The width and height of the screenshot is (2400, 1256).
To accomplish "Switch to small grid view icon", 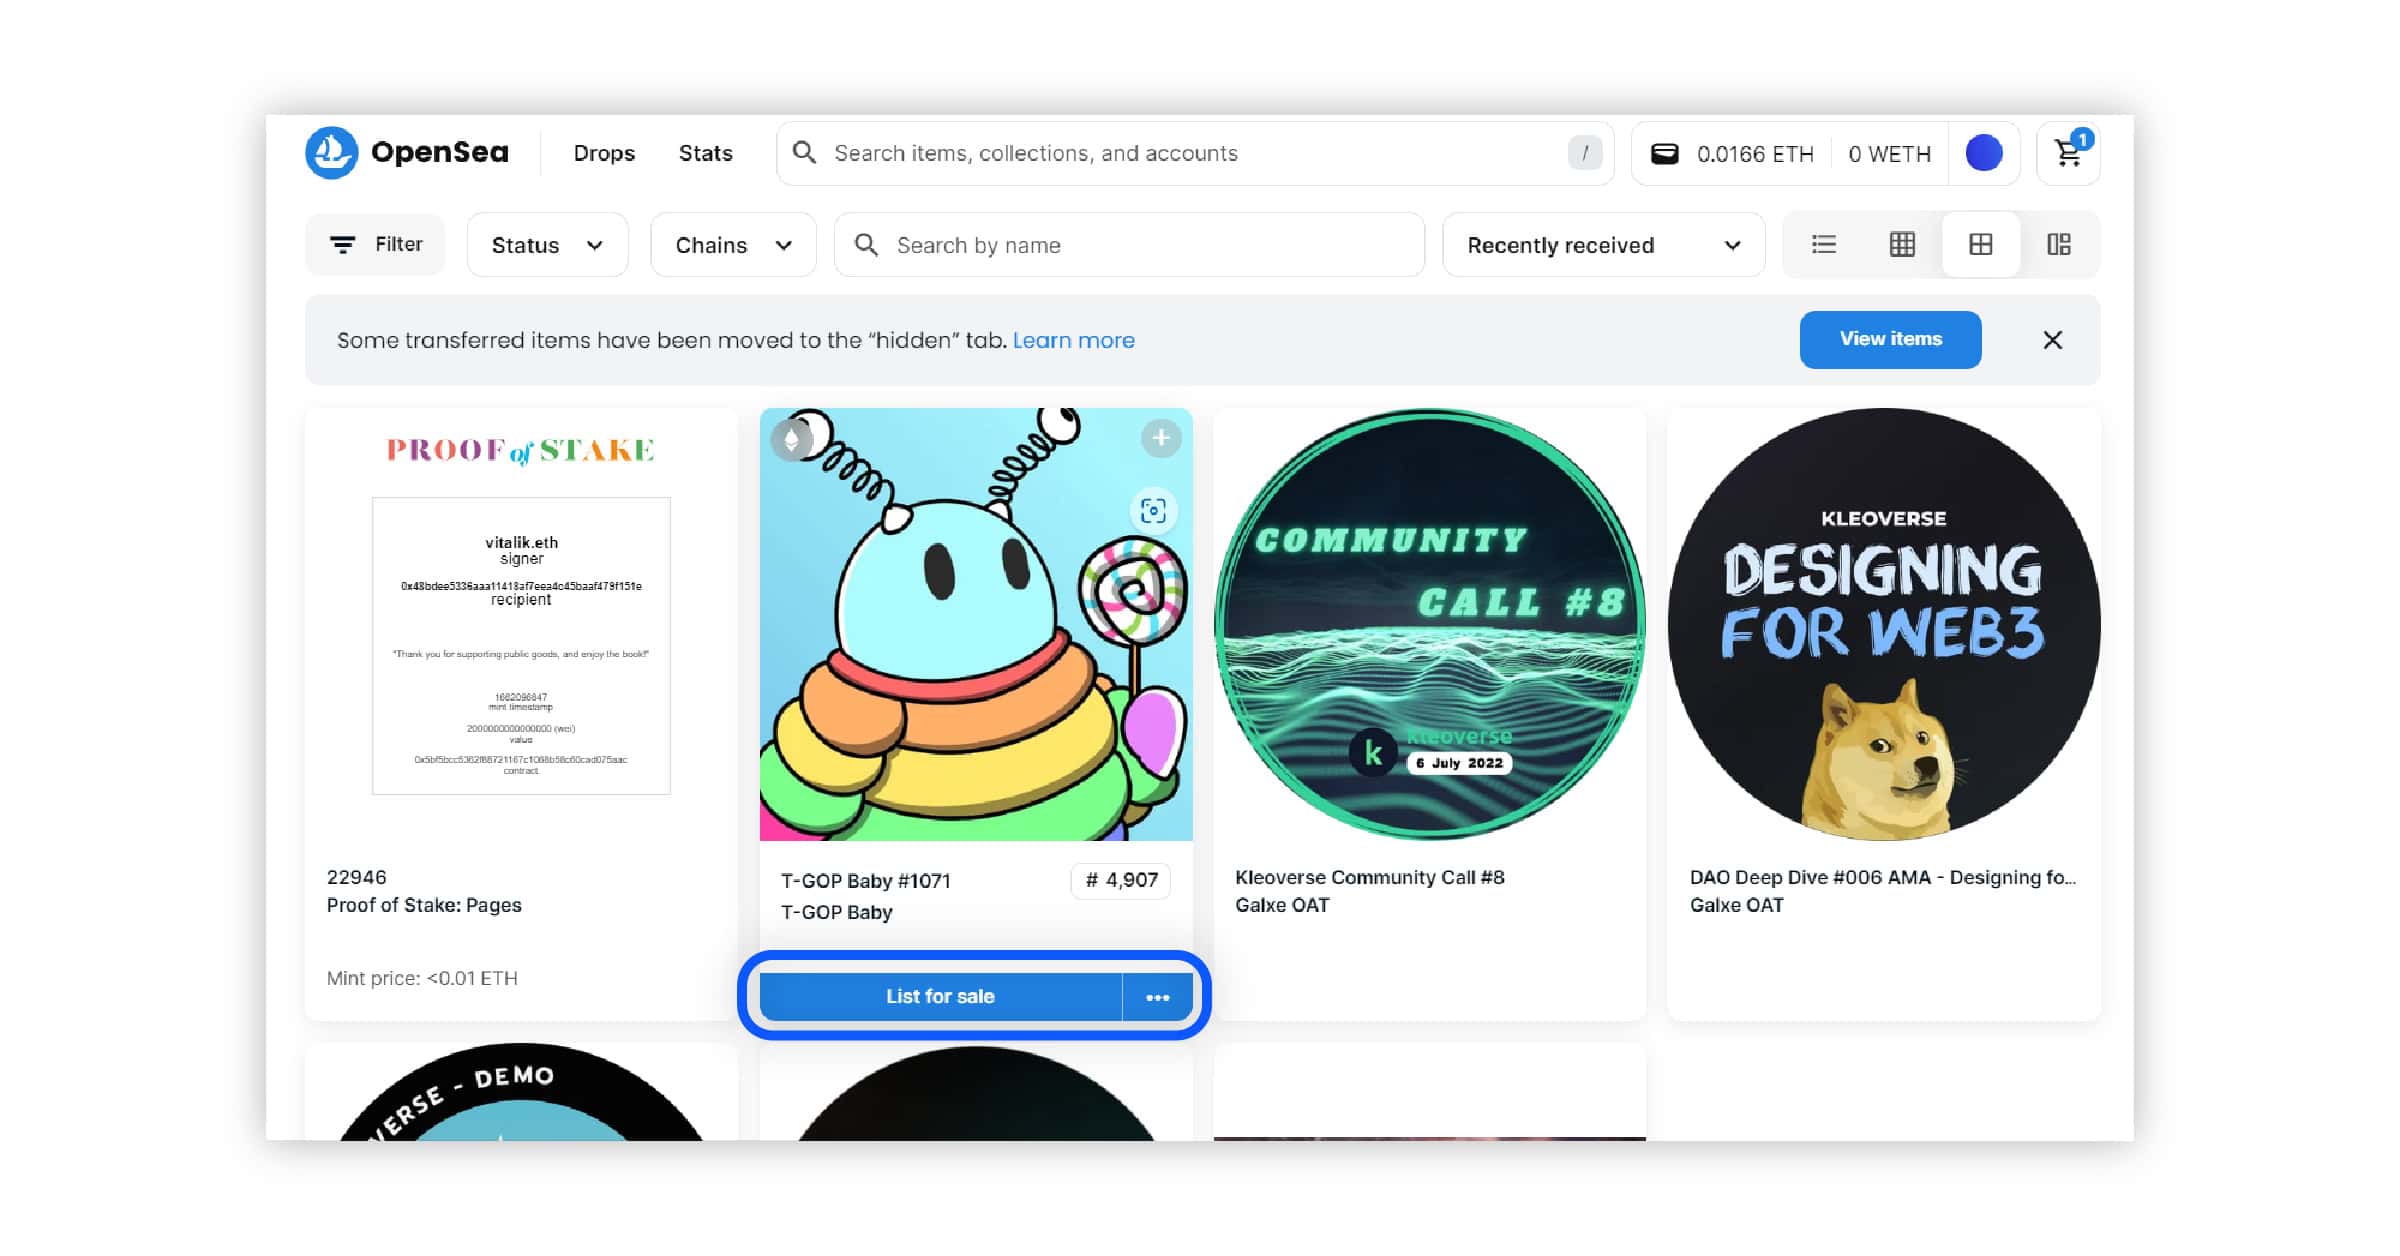I will 1902,244.
